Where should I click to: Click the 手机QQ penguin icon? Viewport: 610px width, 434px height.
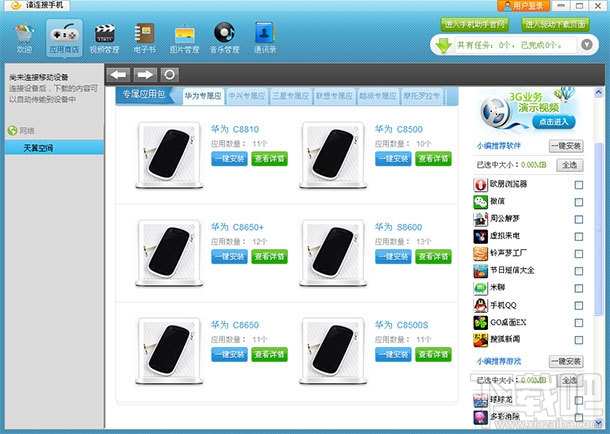click(x=480, y=305)
